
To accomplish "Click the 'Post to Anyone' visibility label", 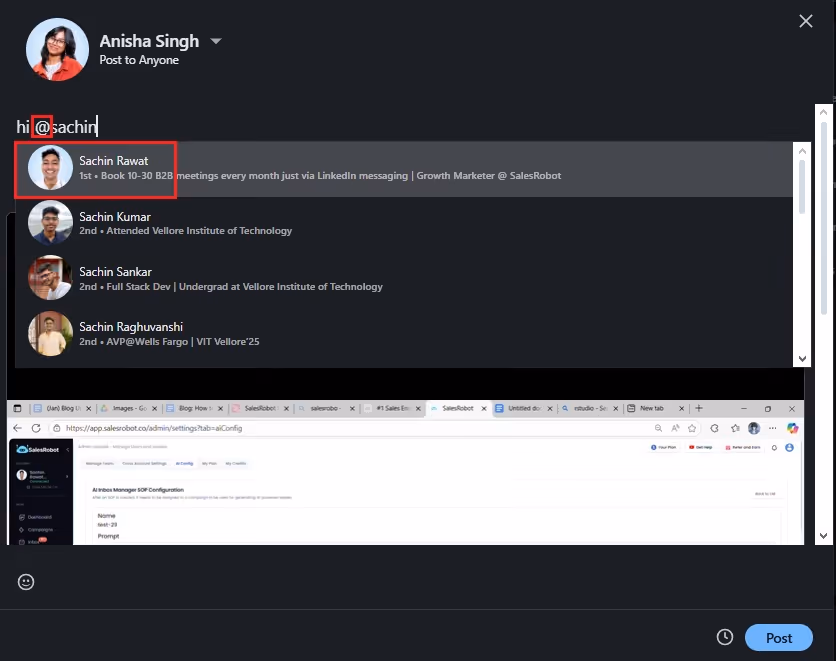I will tap(139, 60).
